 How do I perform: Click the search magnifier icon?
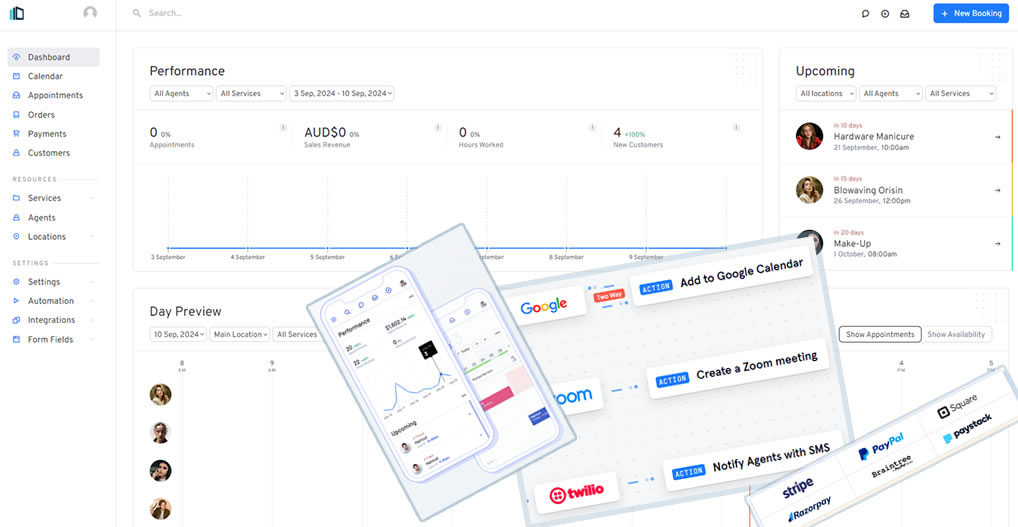click(137, 13)
